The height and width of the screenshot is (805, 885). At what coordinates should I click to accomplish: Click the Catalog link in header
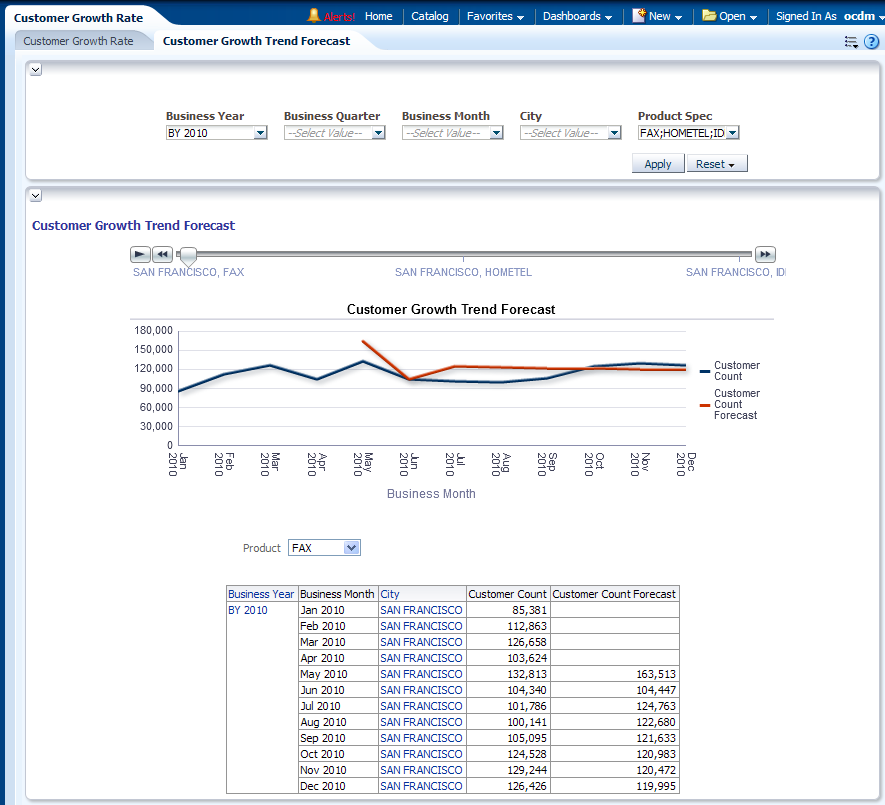click(x=430, y=16)
